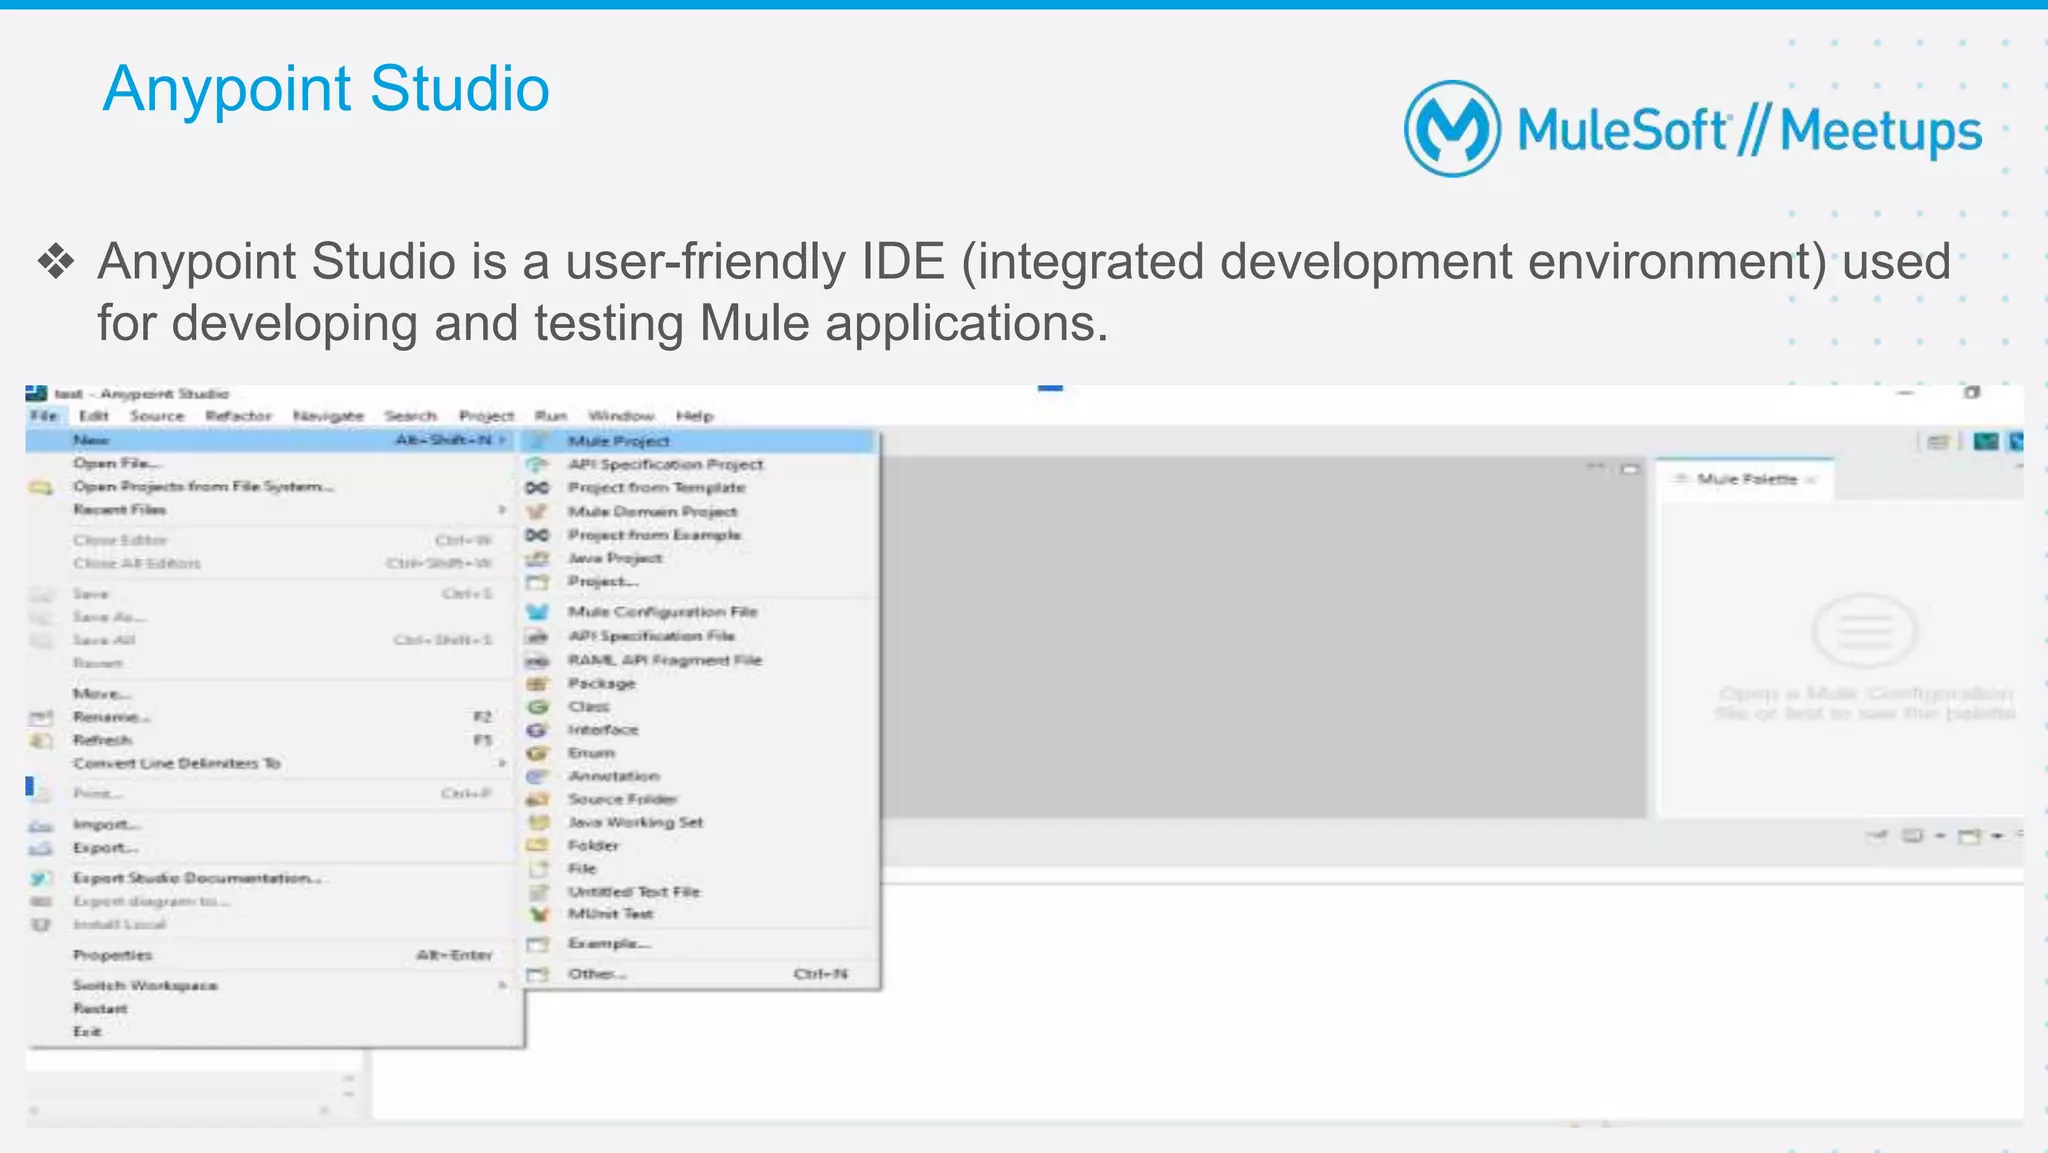Click the MUnit Test icon
Viewport: 2048px width, 1153px height.
pos(539,914)
